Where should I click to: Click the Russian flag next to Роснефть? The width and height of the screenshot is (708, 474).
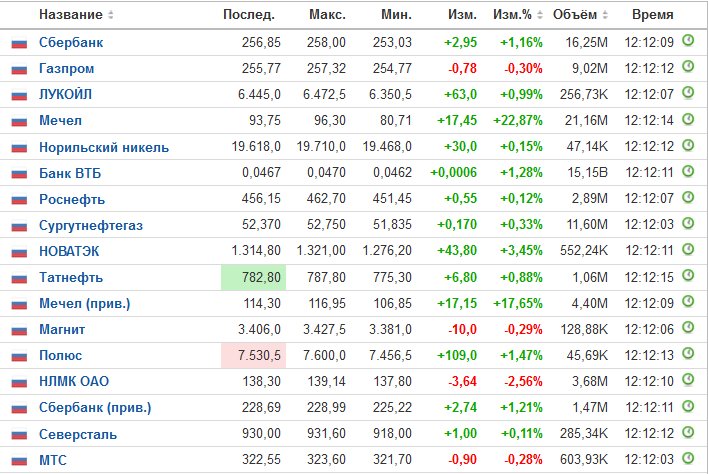click(19, 200)
